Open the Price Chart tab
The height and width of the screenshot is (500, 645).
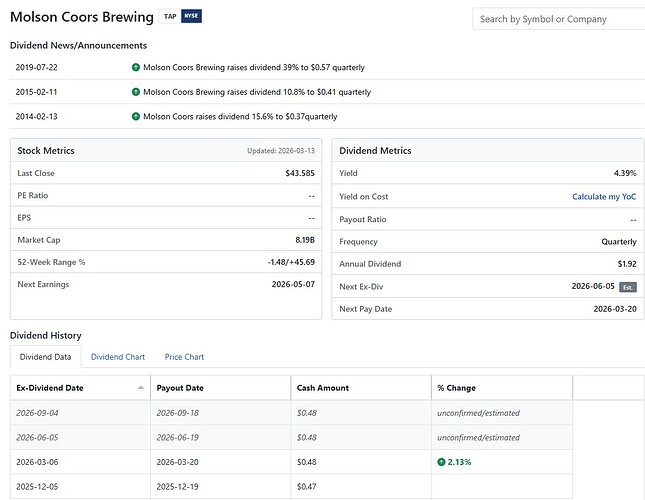pyautogui.click(x=184, y=357)
